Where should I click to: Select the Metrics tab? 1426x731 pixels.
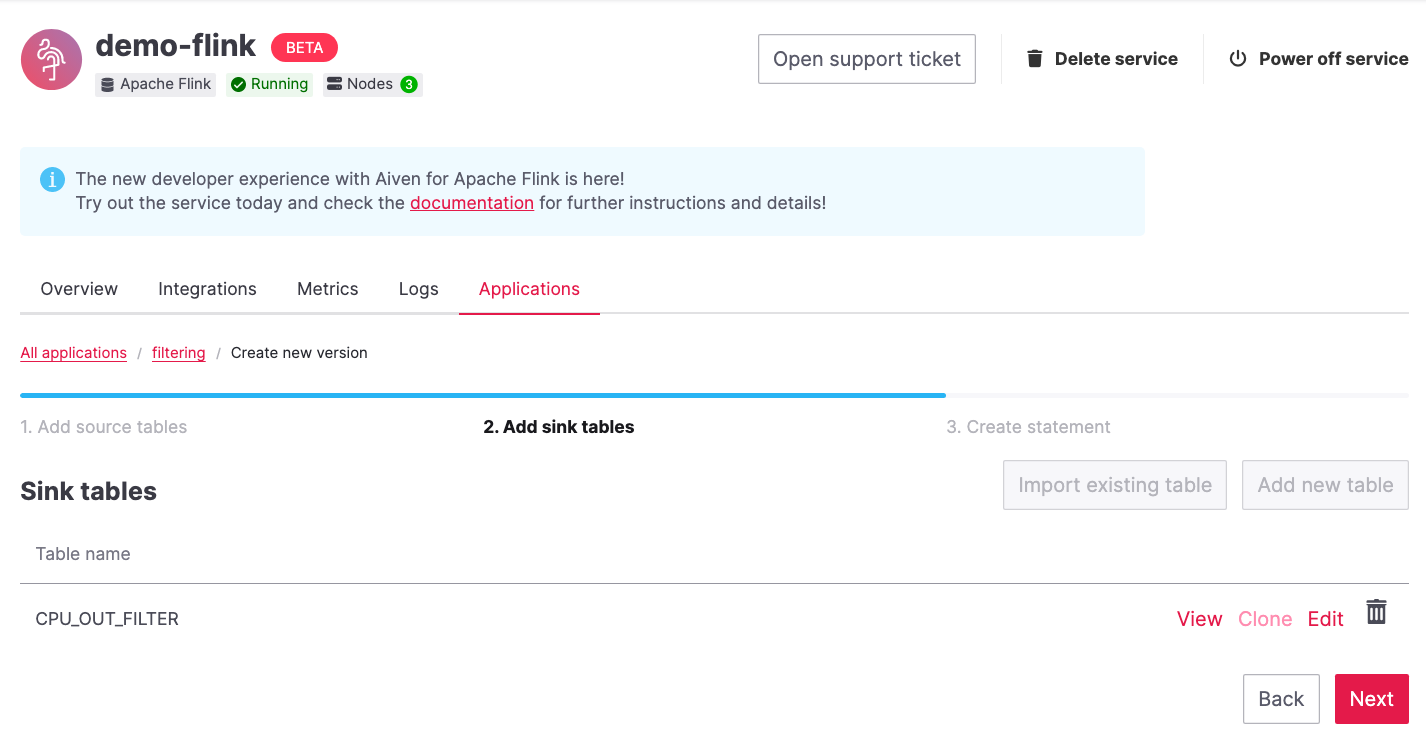click(x=327, y=289)
